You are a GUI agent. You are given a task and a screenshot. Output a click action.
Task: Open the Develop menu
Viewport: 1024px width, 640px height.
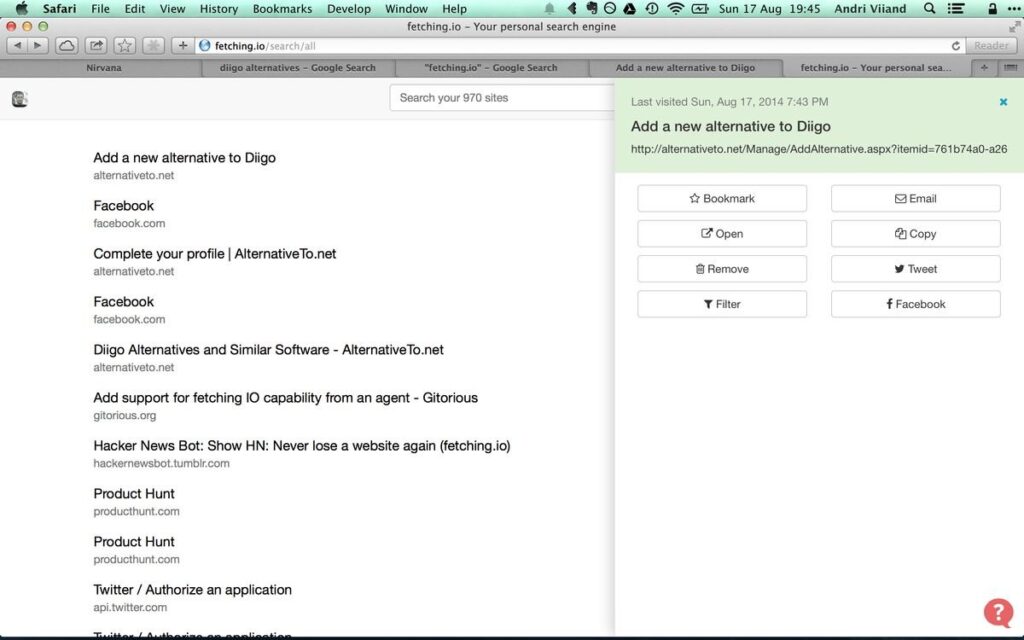(x=349, y=8)
